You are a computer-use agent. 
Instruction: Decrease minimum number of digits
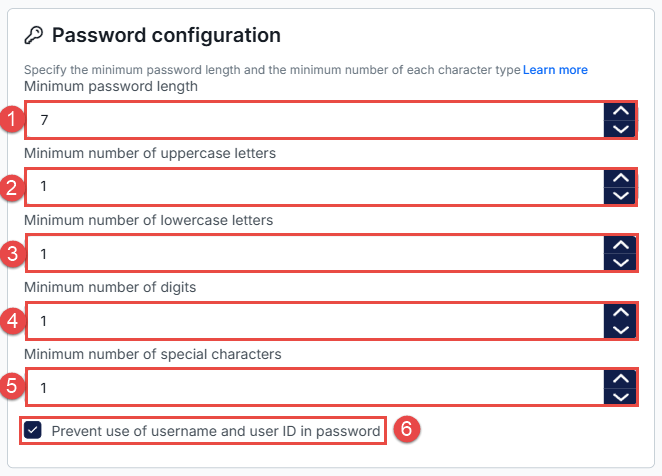(621, 329)
